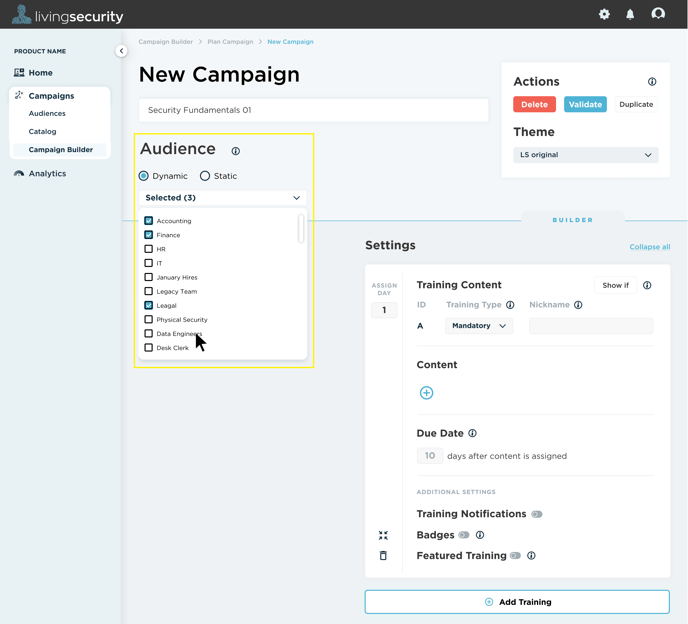The height and width of the screenshot is (624, 688).
Task: Collapse the sidebar with arrow button
Action: pyautogui.click(x=121, y=51)
